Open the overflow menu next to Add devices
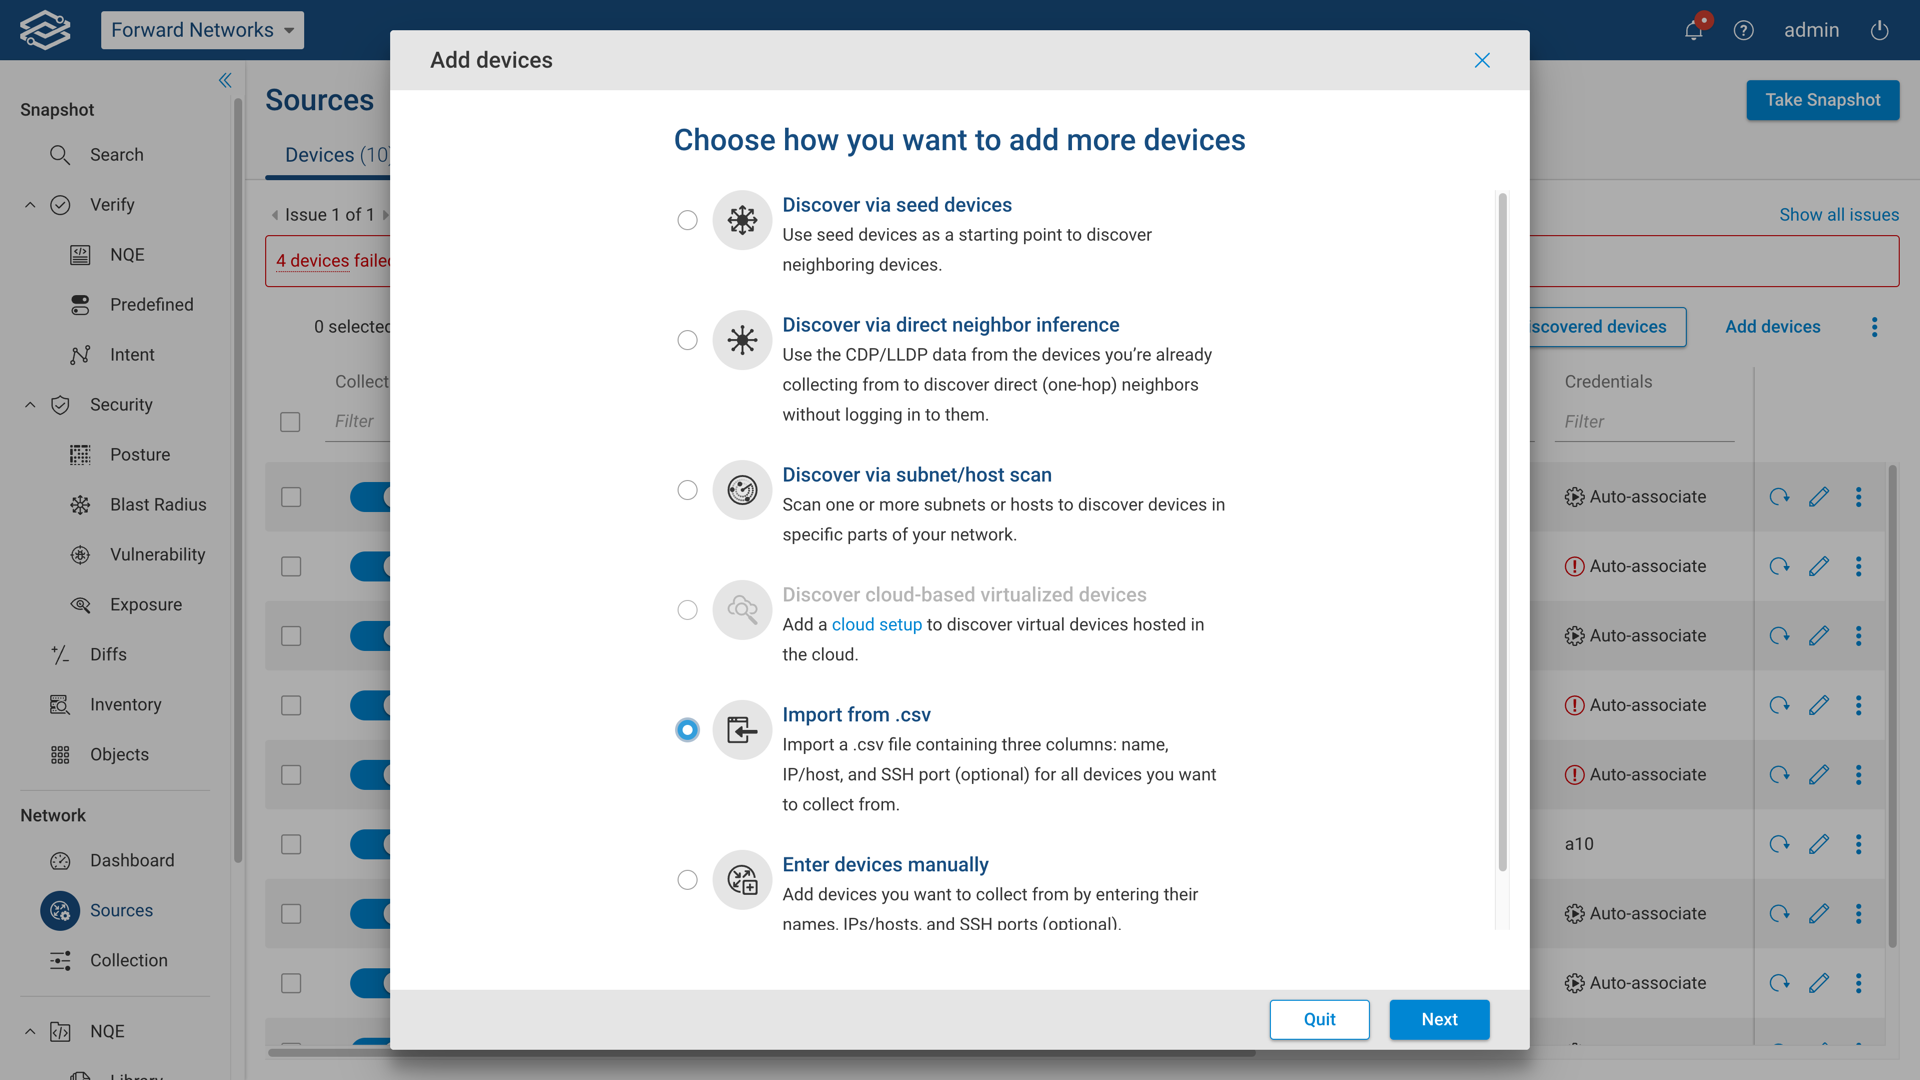 1875,327
